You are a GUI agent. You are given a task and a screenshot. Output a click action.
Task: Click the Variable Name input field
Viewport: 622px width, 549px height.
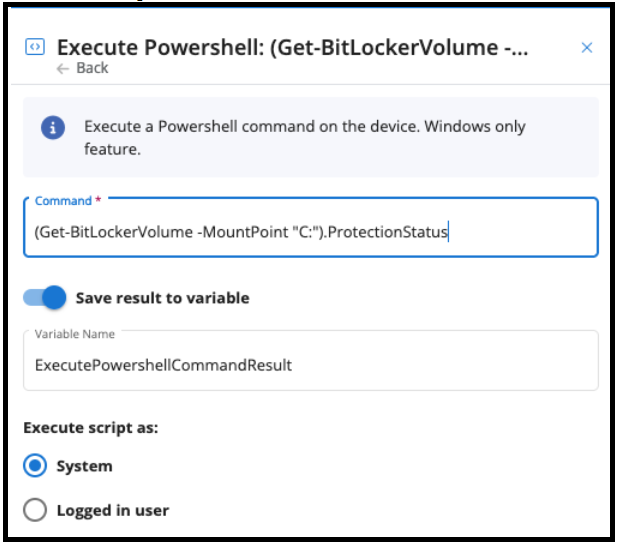tap(311, 361)
